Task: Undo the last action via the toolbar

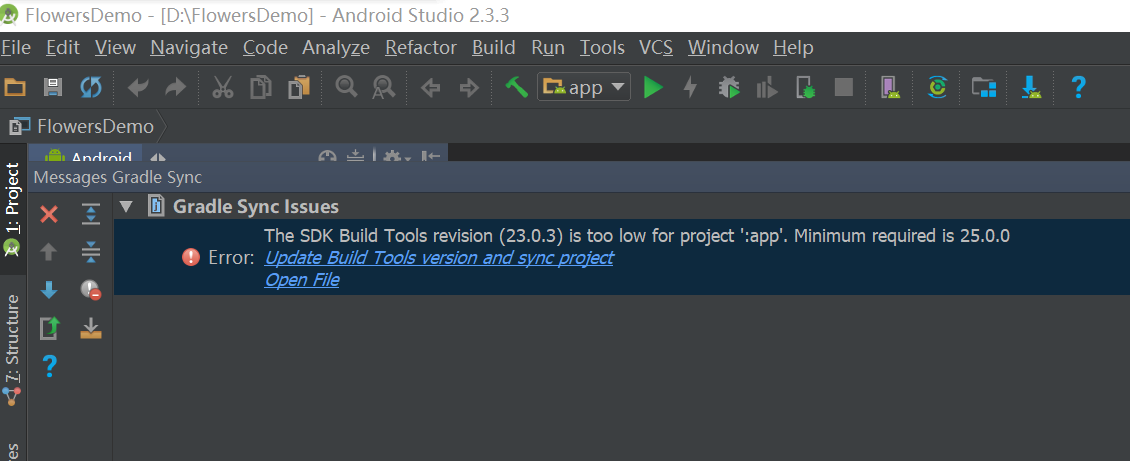Action: pos(138,88)
